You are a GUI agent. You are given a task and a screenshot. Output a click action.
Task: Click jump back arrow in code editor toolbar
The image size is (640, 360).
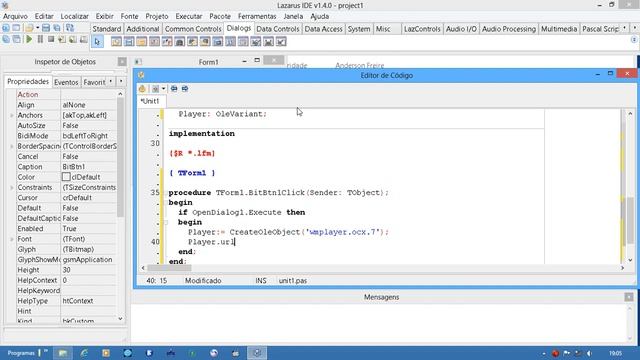(174, 89)
